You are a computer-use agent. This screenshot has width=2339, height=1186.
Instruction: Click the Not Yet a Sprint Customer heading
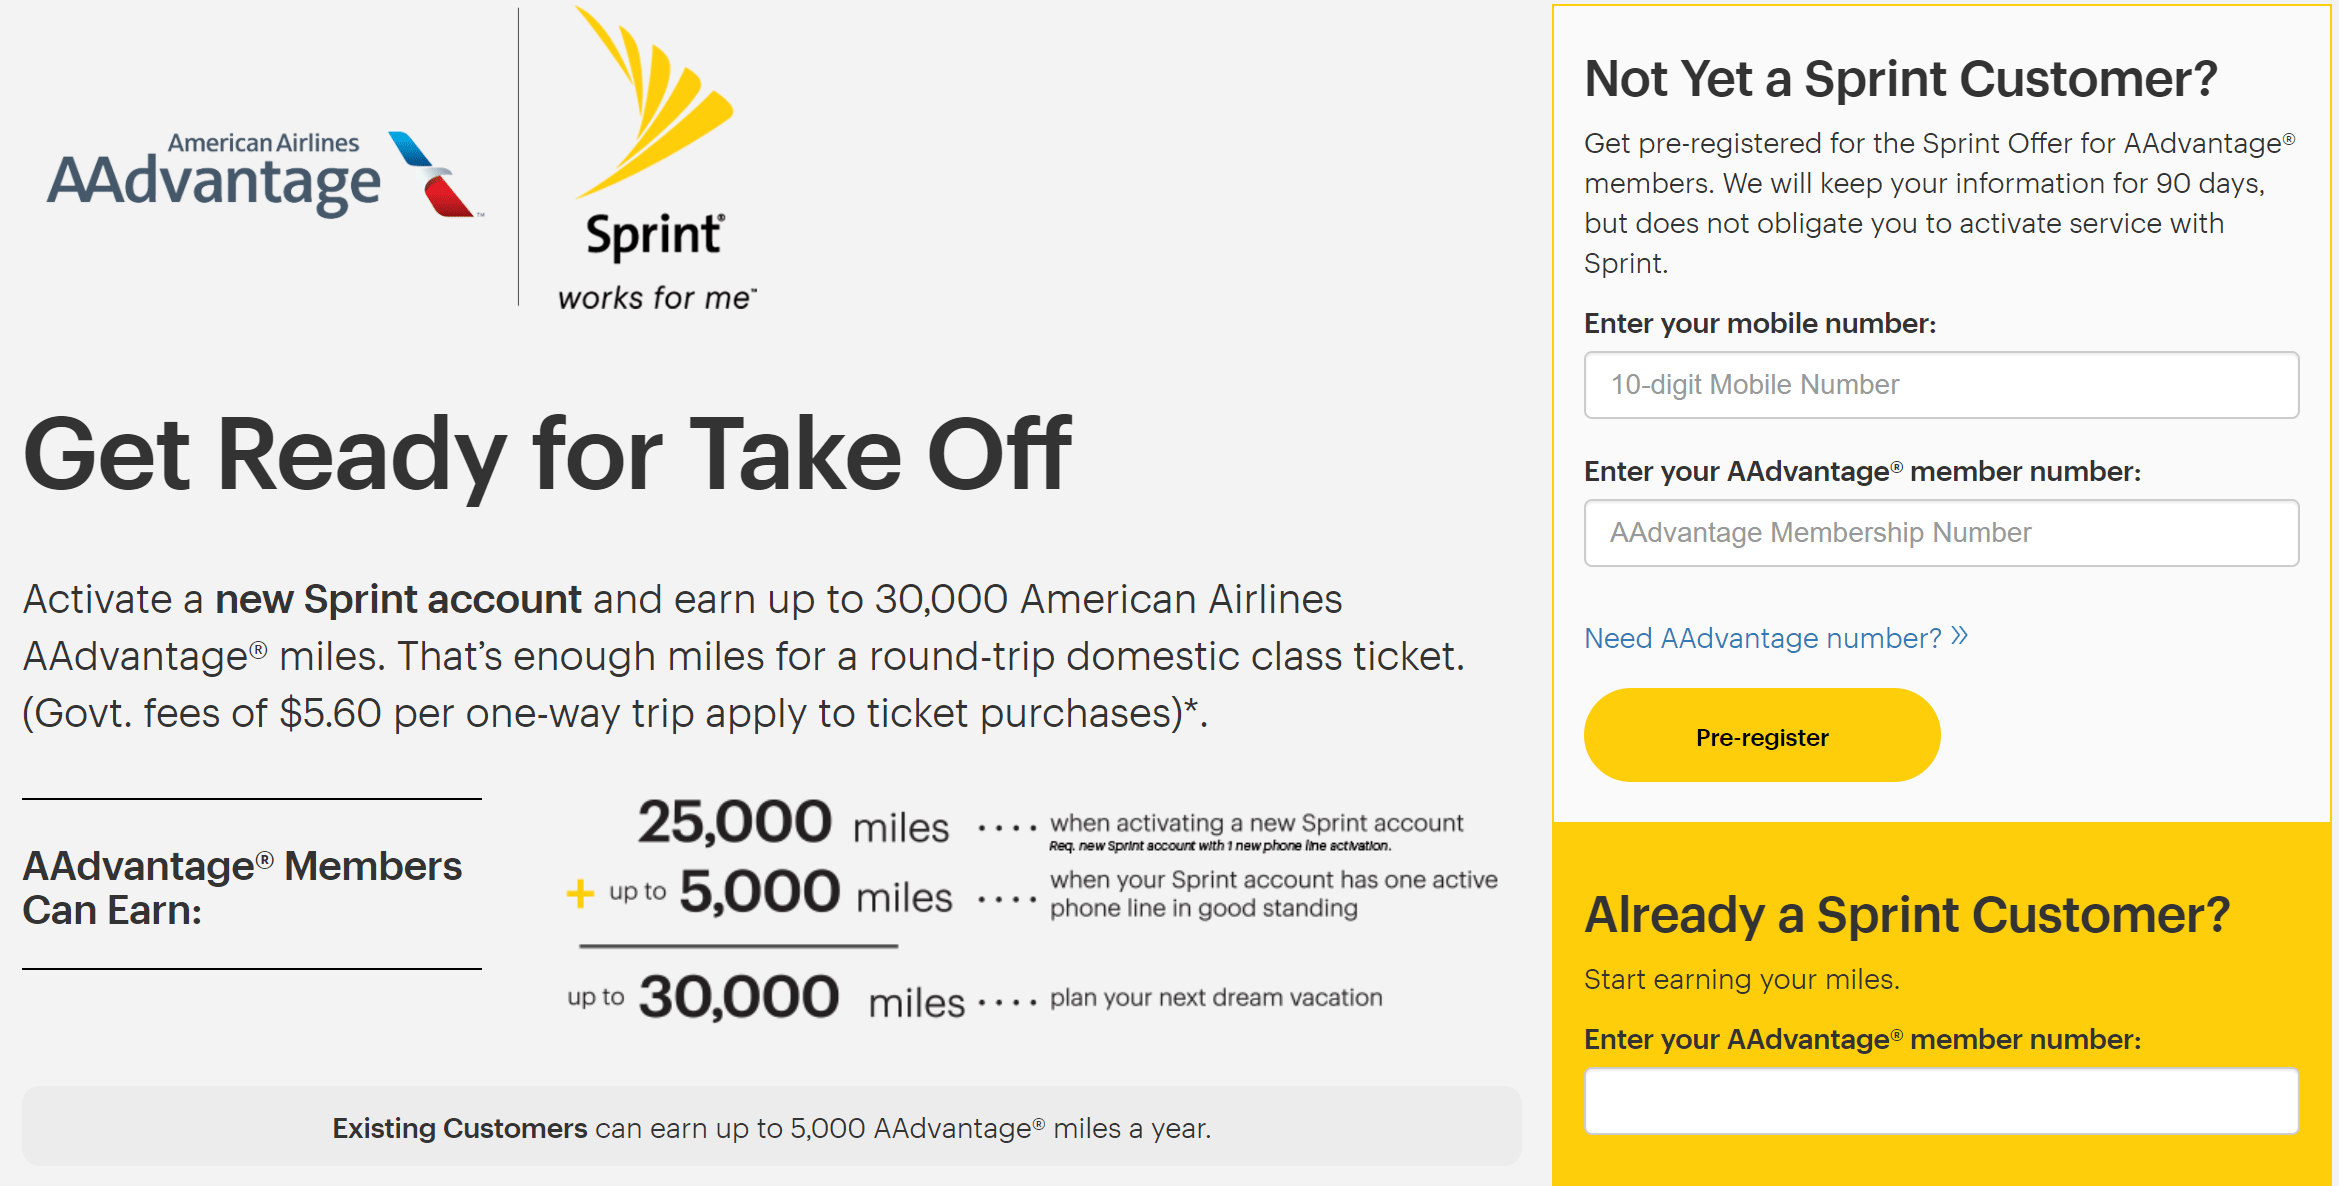tap(1901, 79)
